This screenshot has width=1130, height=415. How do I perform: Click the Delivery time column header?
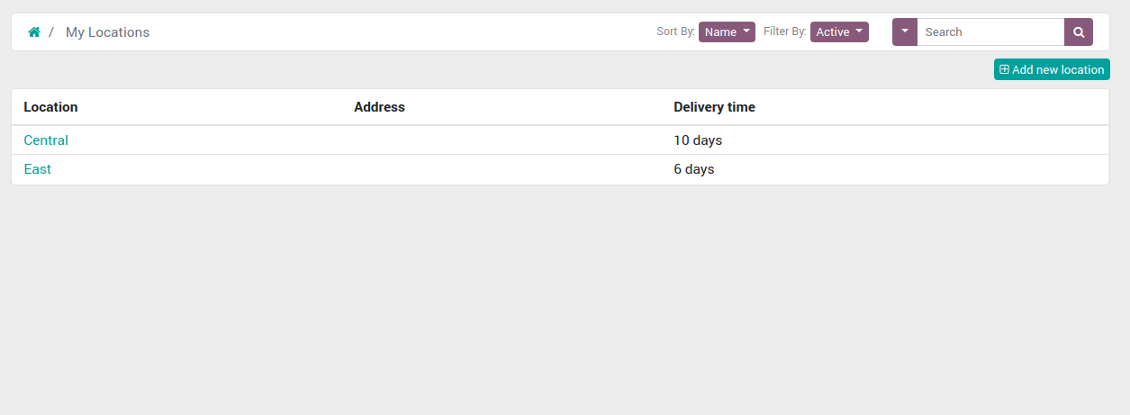[714, 107]
